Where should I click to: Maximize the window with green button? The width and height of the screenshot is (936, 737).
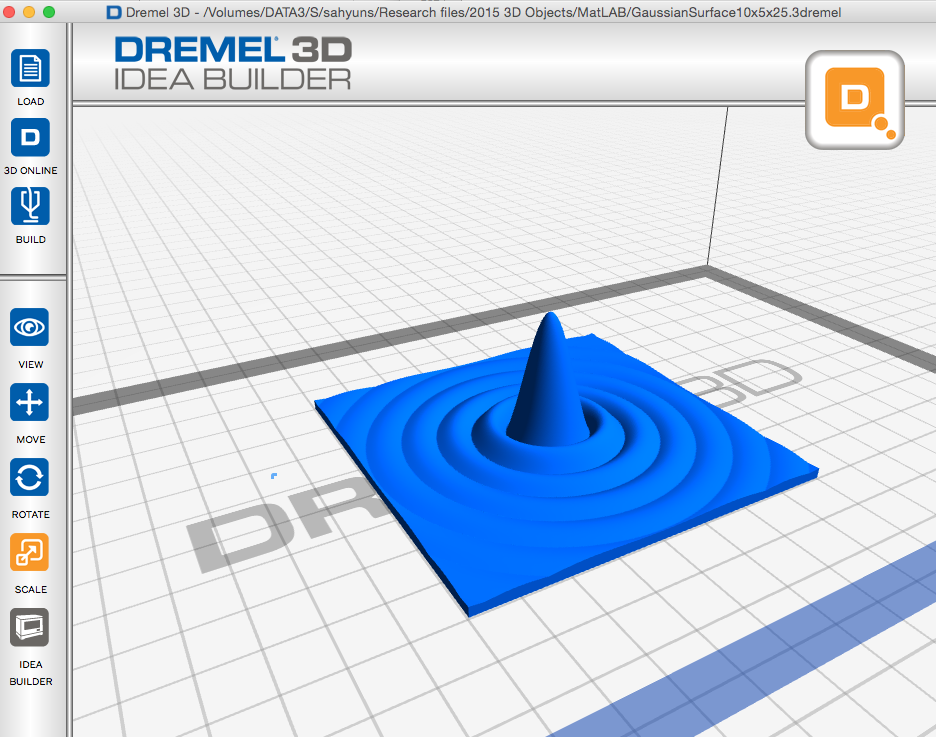(49, 12)
